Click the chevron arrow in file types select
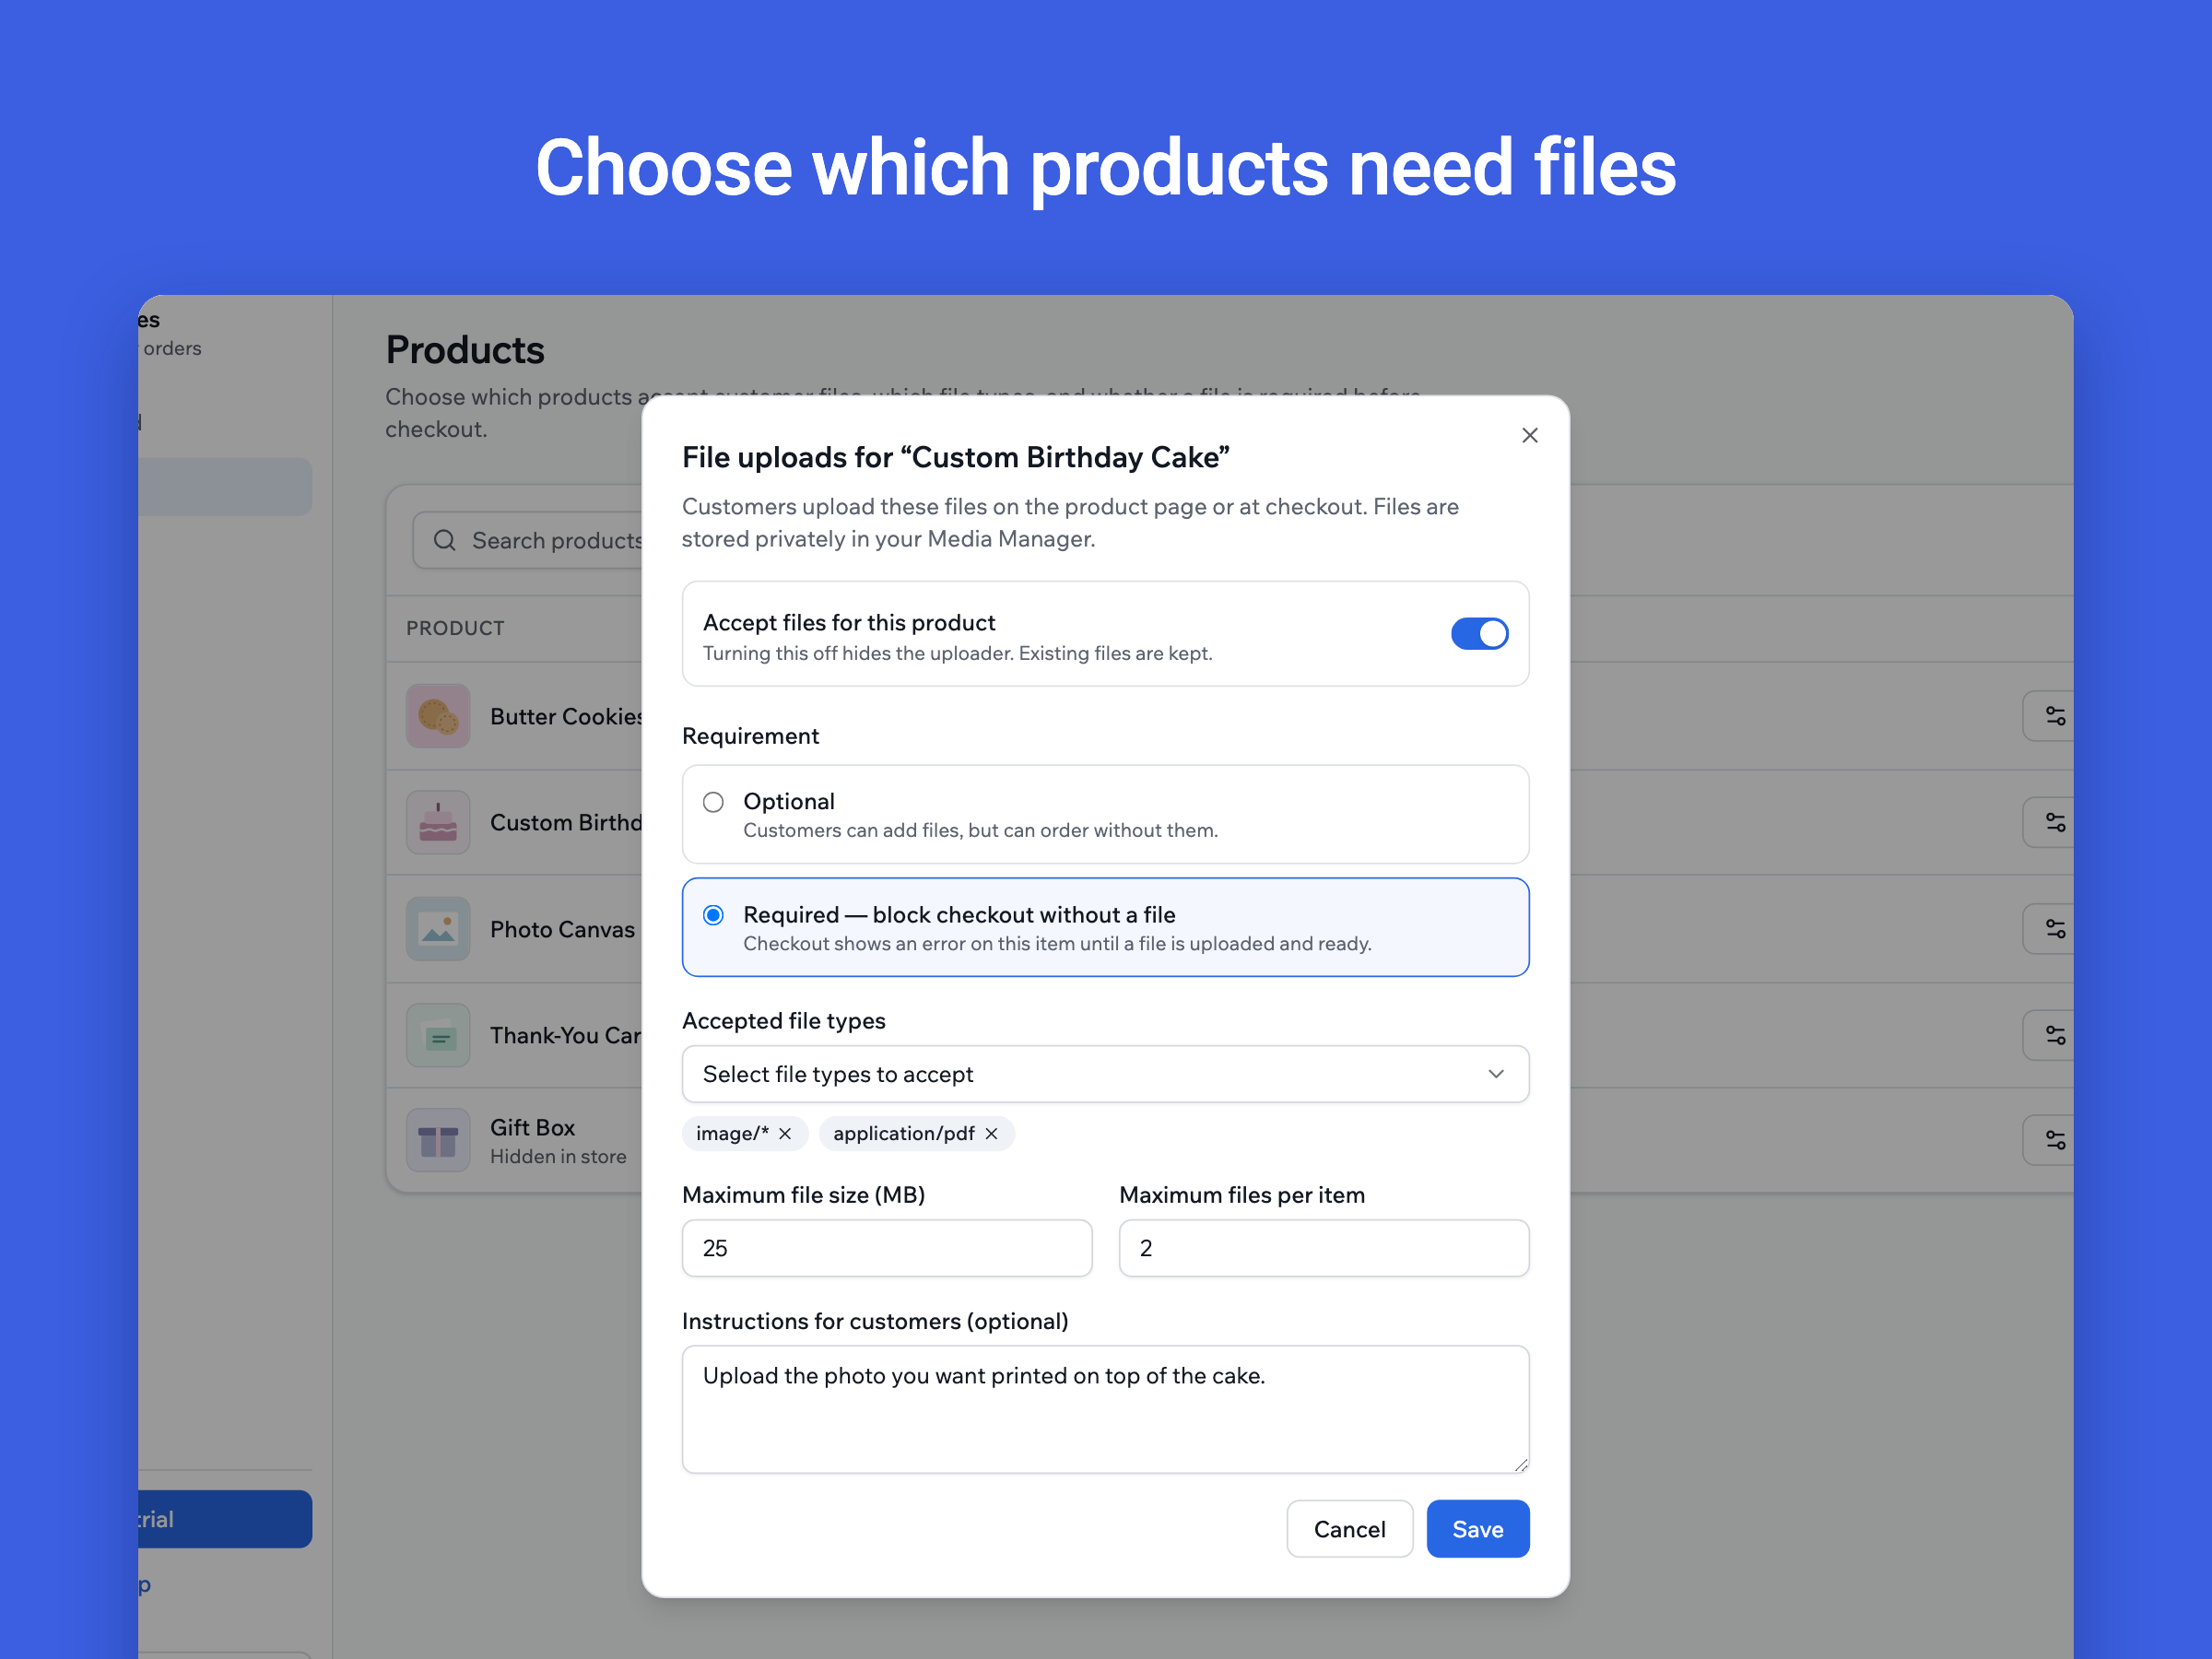The height and width of the screenshot is (1659, 2212). (x=1496, y=1074)
